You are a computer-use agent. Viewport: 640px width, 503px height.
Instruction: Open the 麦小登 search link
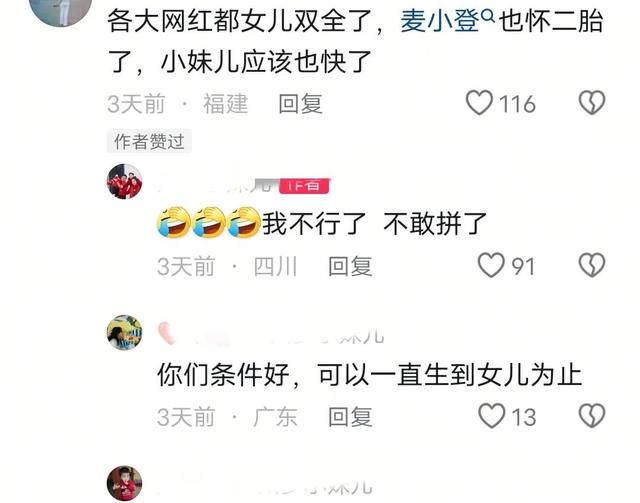click(x=440, y=21)
